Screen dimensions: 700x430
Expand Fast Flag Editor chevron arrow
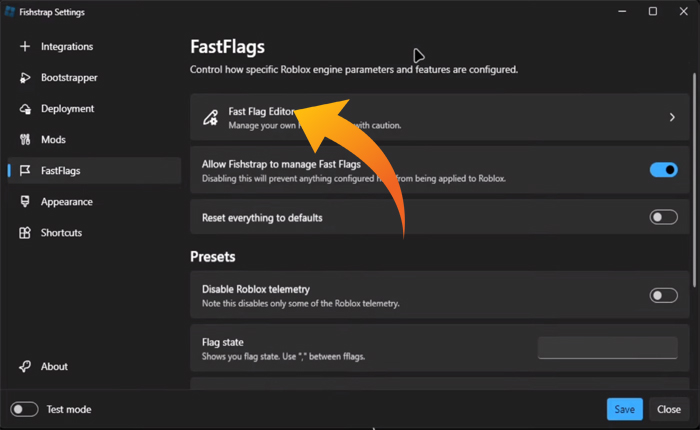tap(672, 118)
